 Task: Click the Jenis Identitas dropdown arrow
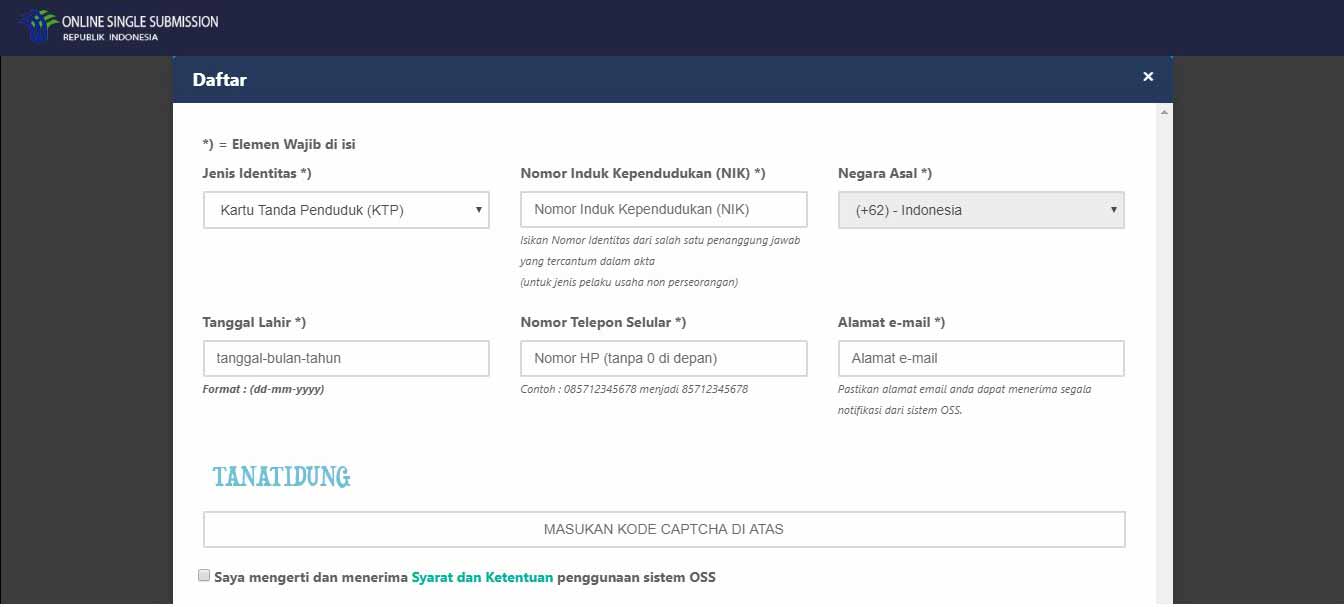click(479, 210)
